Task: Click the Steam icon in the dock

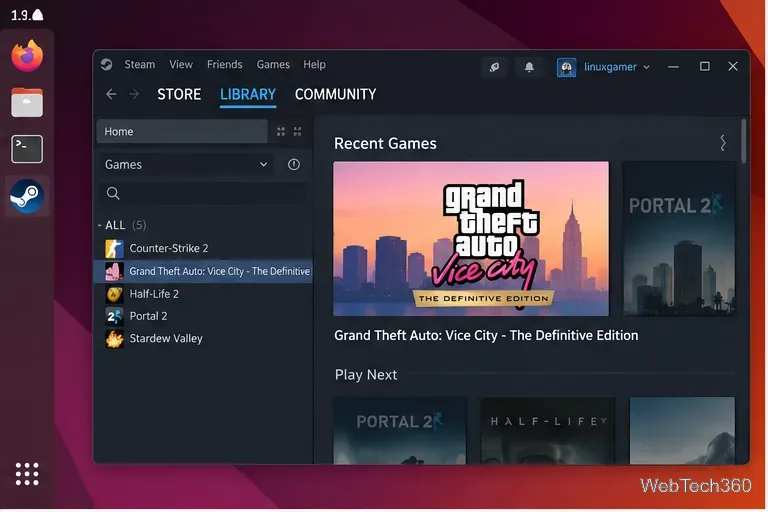Action: [x=27, y=196]
